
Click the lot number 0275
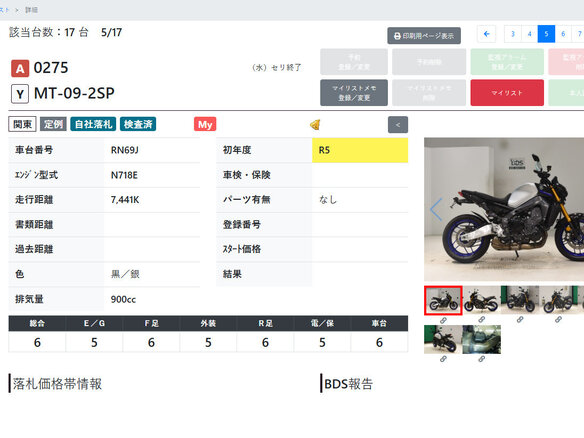click(51, 68)
